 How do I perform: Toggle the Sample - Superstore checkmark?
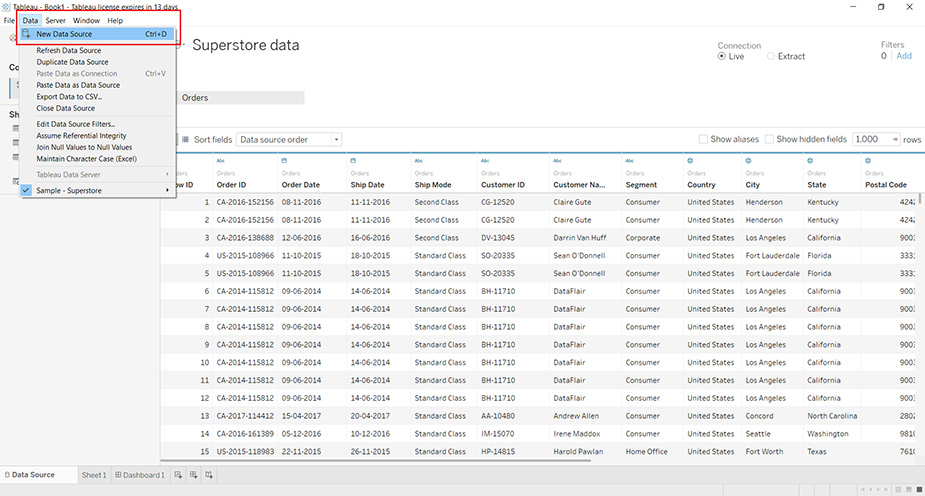[x=26, y=190]
